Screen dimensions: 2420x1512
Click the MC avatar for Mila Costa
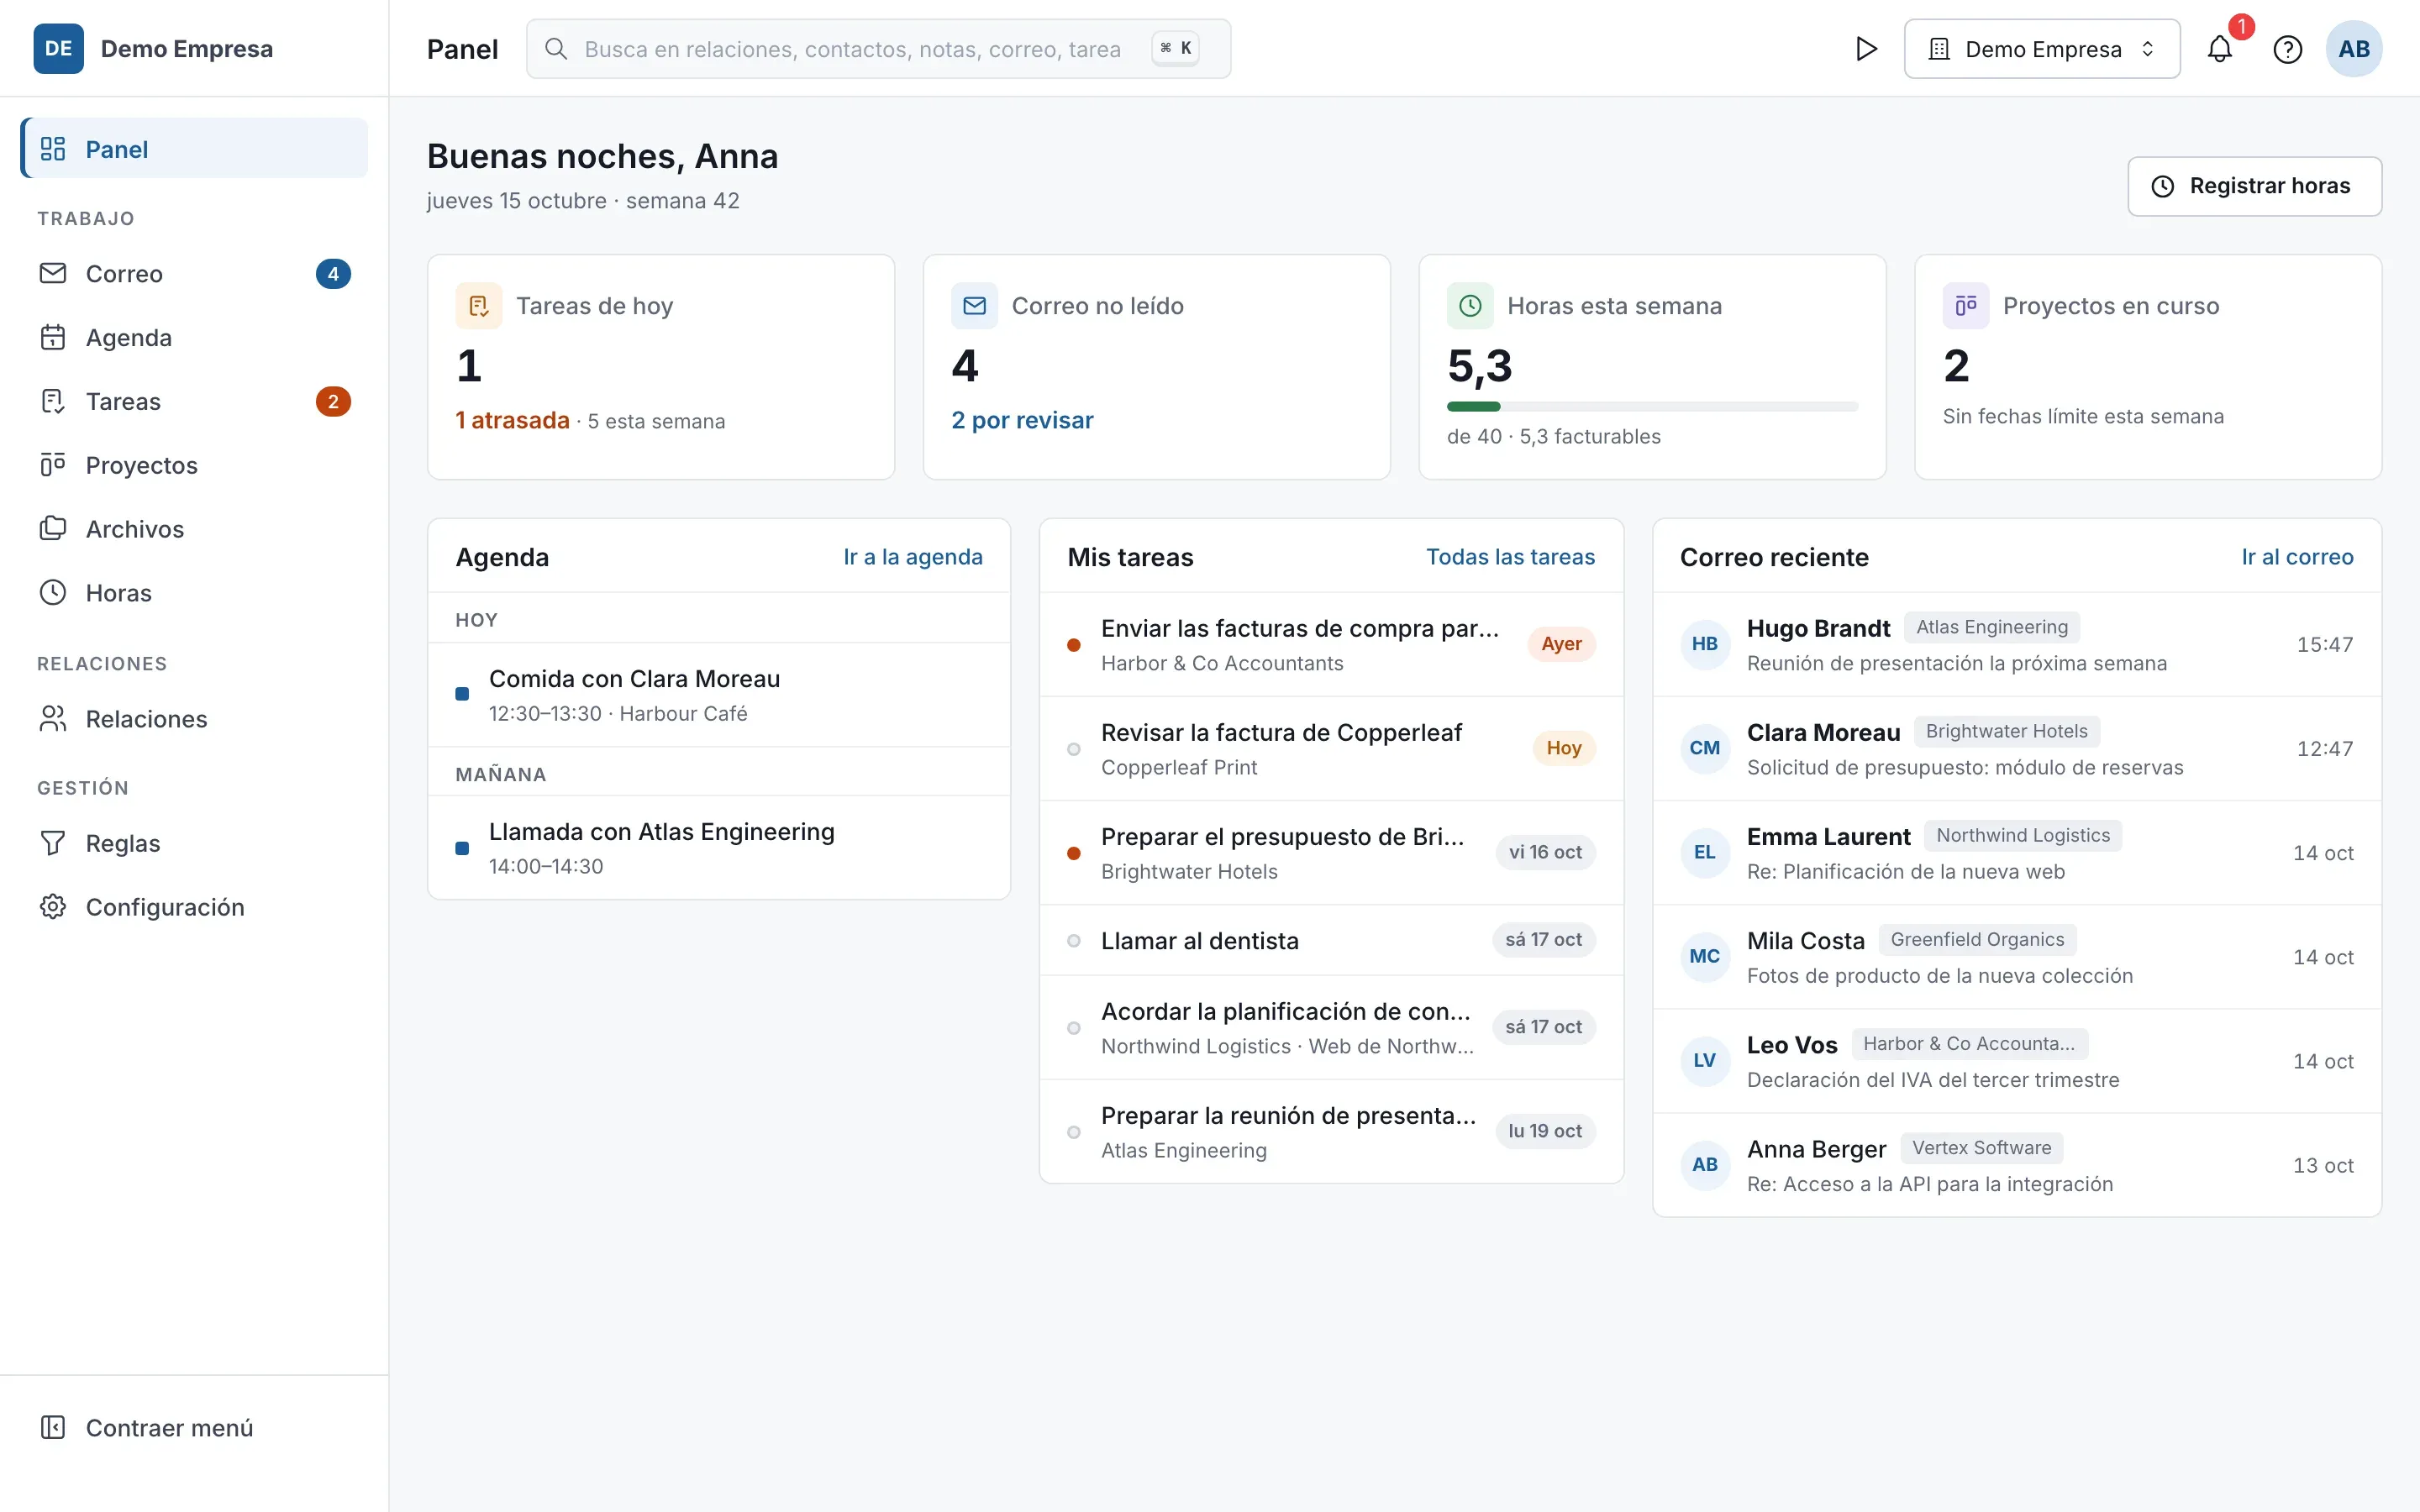(x=1705, y=956)
